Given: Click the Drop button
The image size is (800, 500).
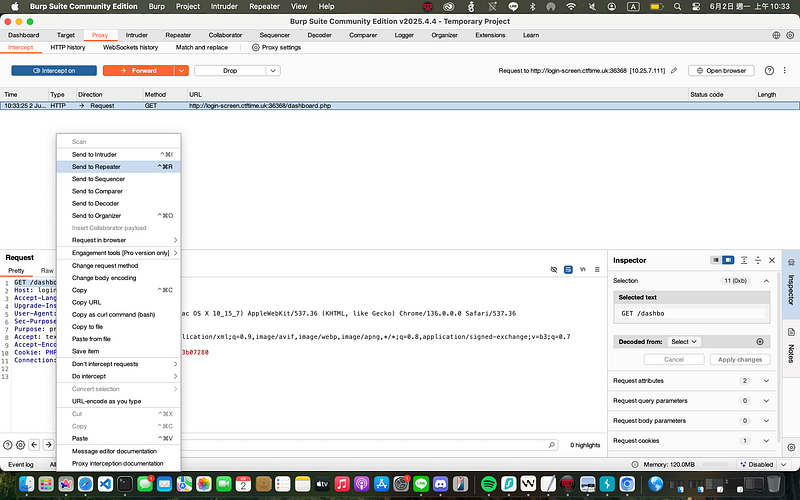Looking at the screenshot, I should click(230, 70).
